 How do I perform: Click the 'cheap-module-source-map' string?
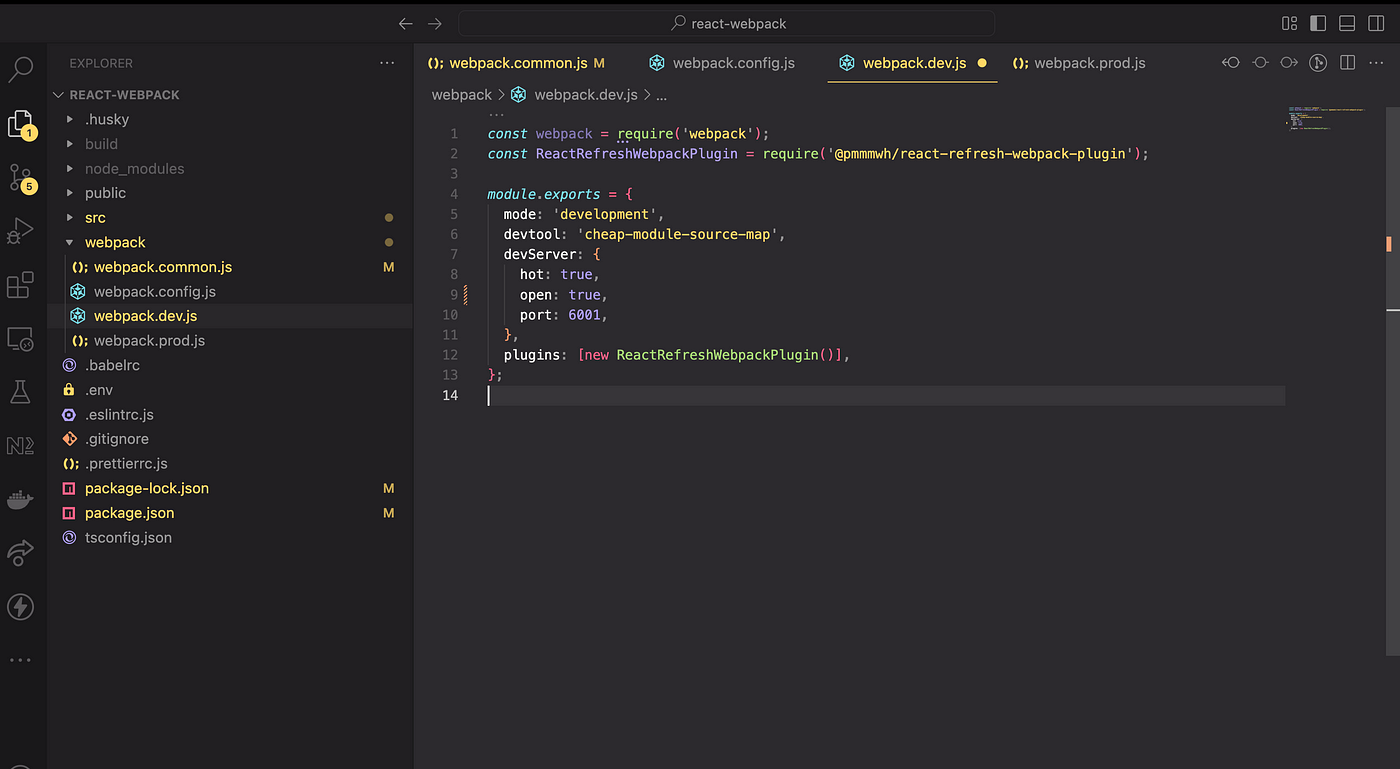681,234
